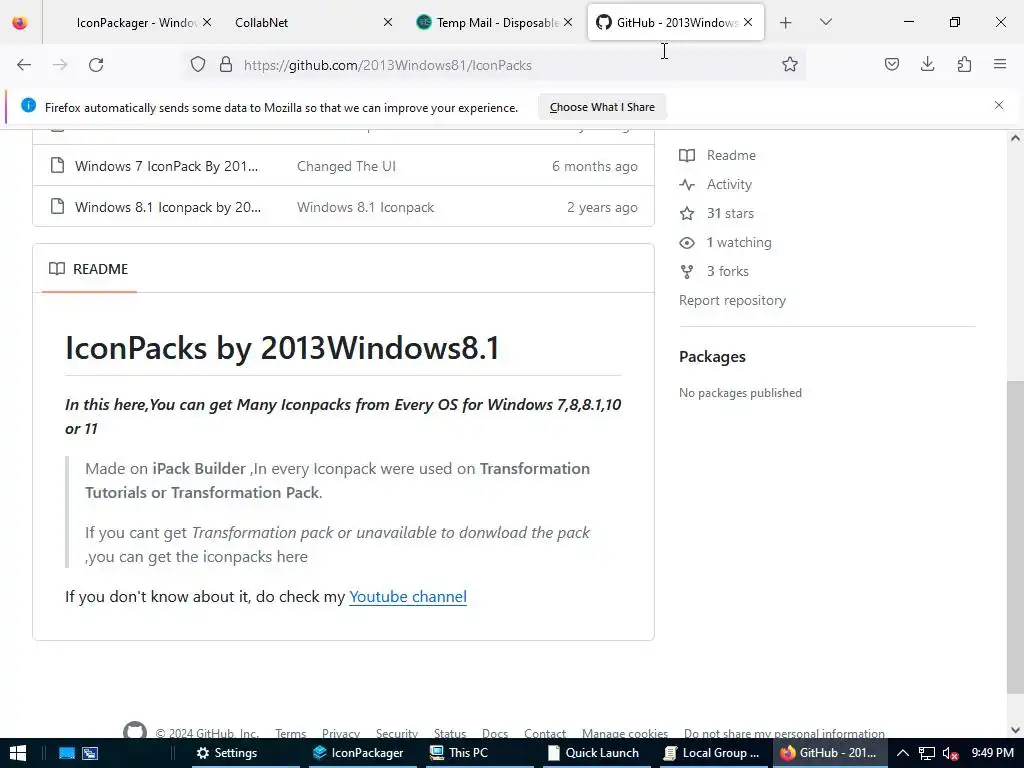This screenshot has width=1024, height=768.
Task: Save page to Pocket
Action: 891,65
